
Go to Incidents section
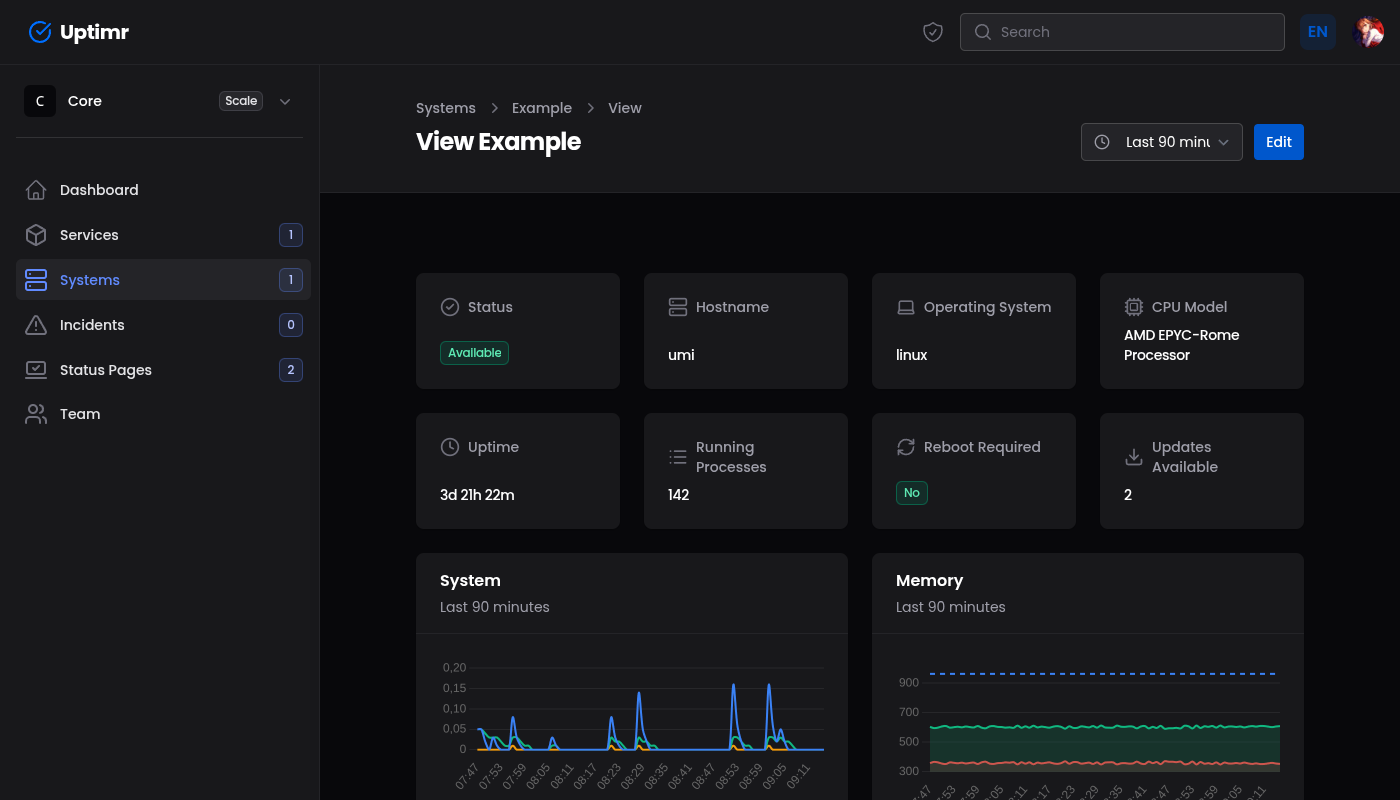pyautogui.click(x=163, y=325)
